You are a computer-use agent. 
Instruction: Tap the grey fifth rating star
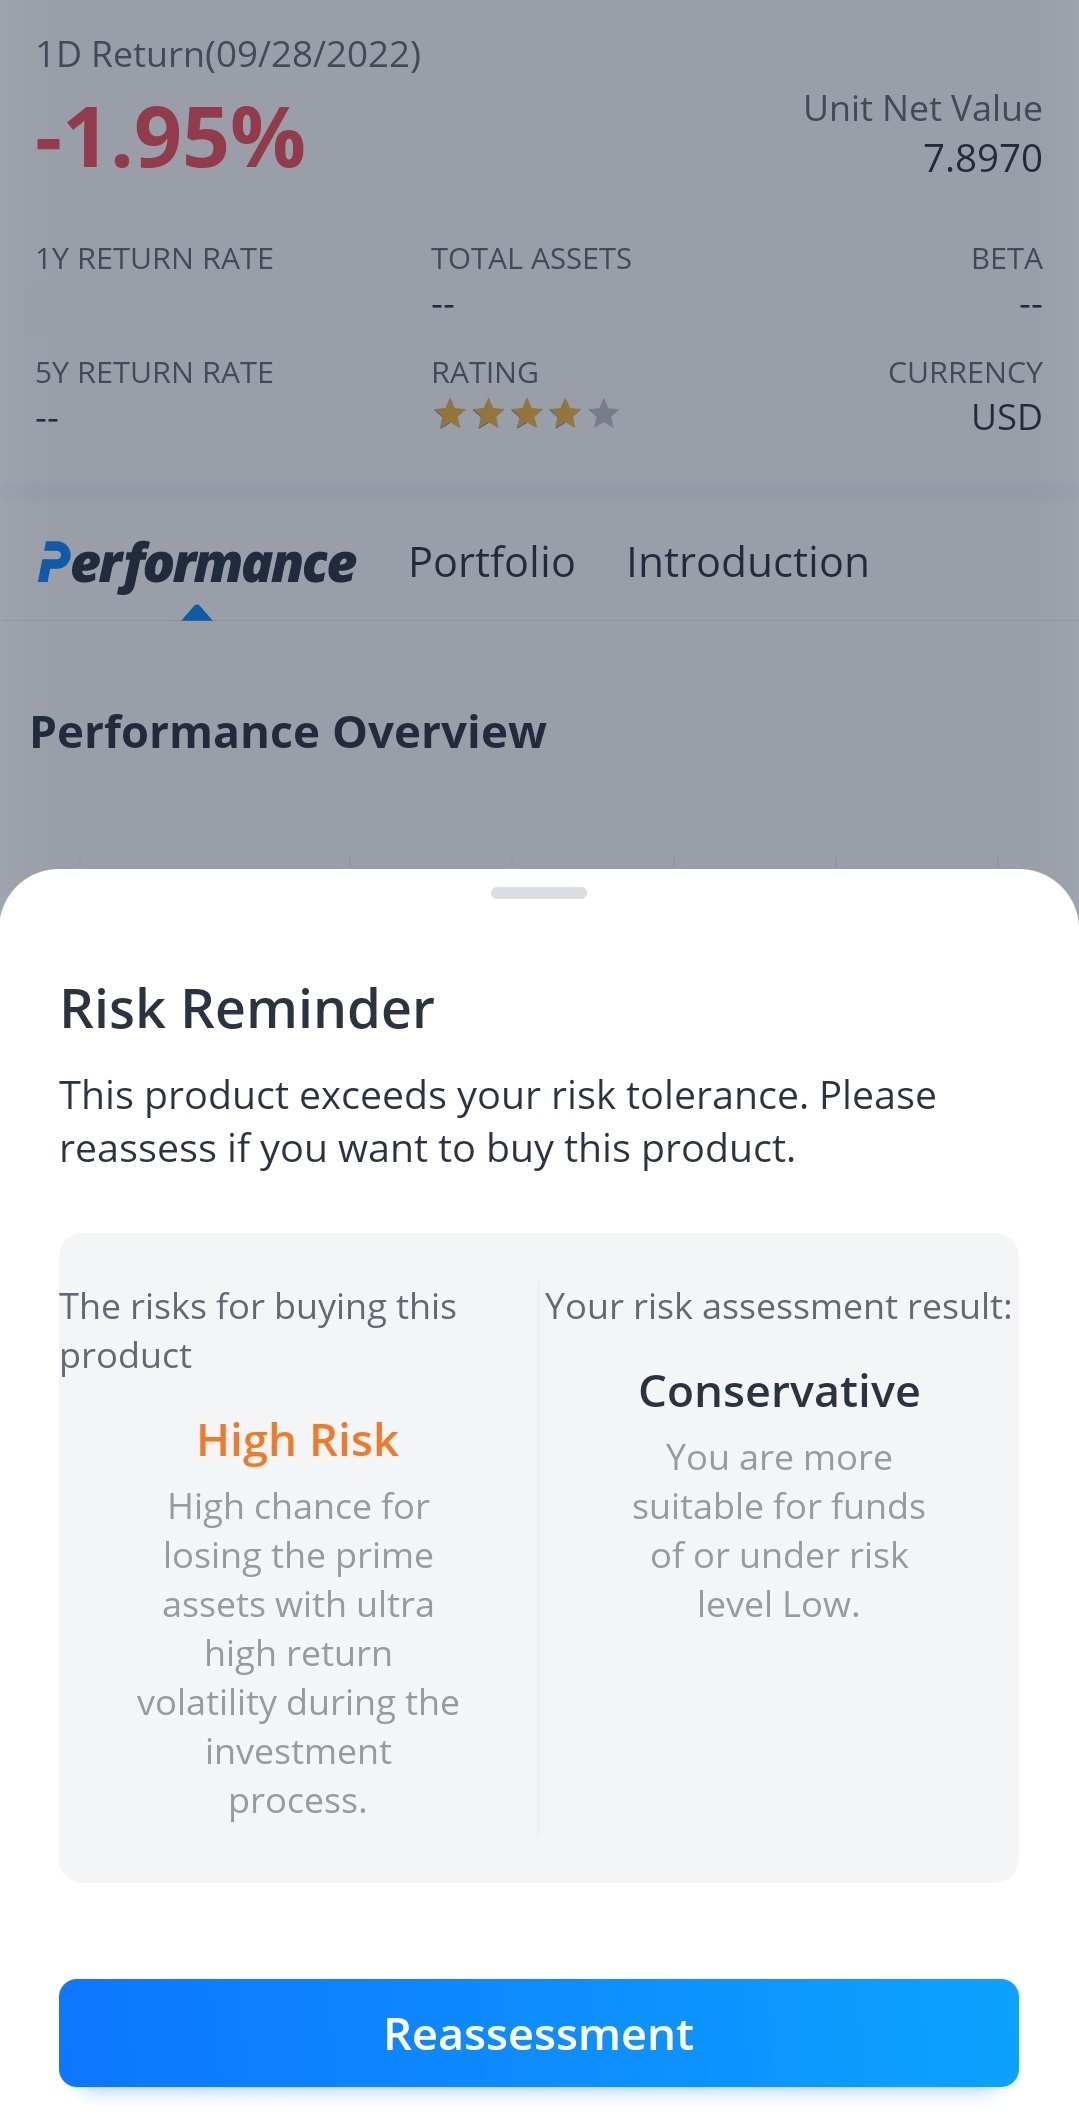pyautogui.click(x=603, y=413)
